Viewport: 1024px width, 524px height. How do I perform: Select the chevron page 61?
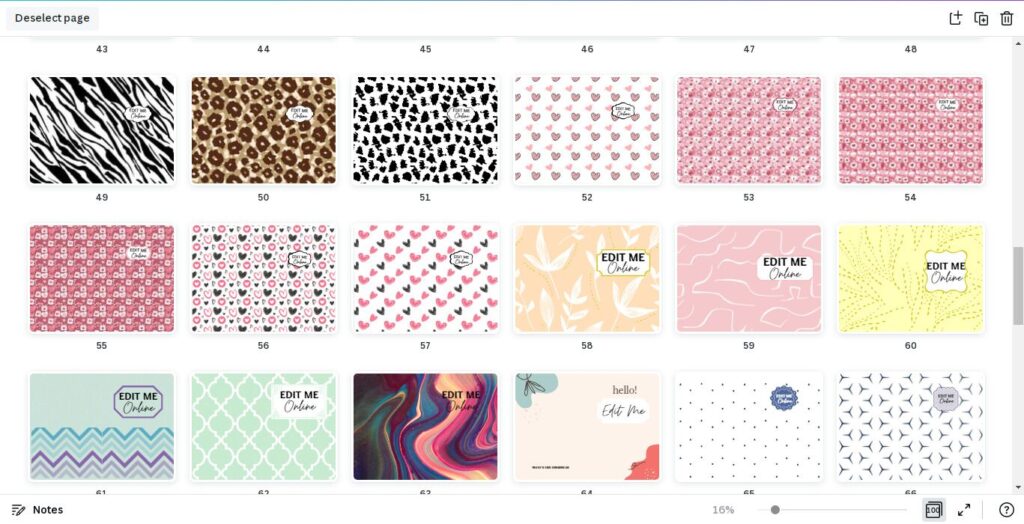[x=102, y=427]
